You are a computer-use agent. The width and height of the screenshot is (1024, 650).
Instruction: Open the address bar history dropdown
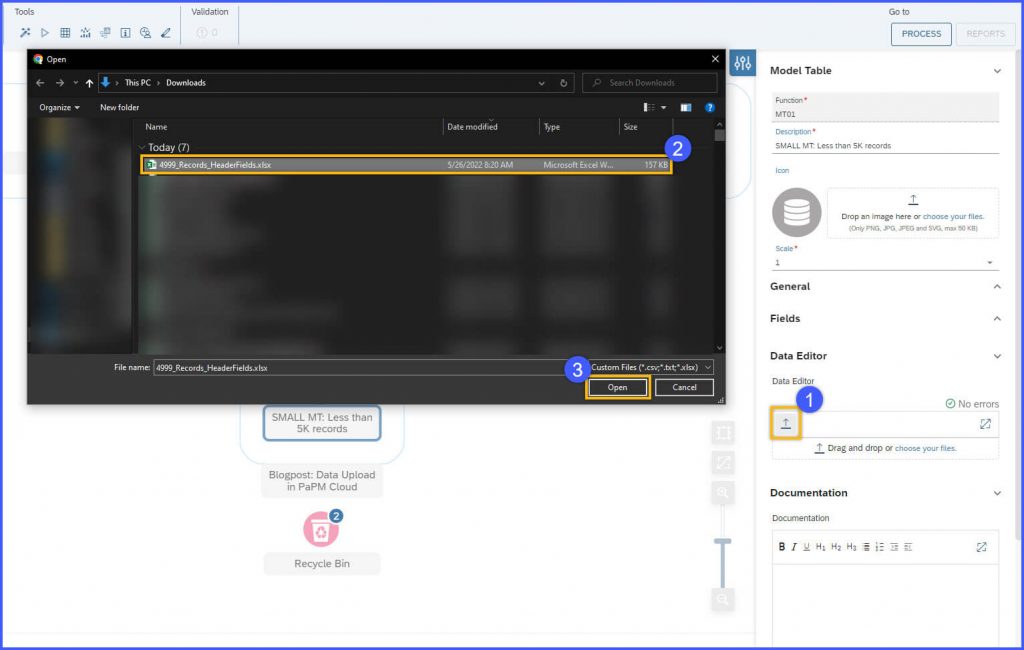[x=541, y=83]
